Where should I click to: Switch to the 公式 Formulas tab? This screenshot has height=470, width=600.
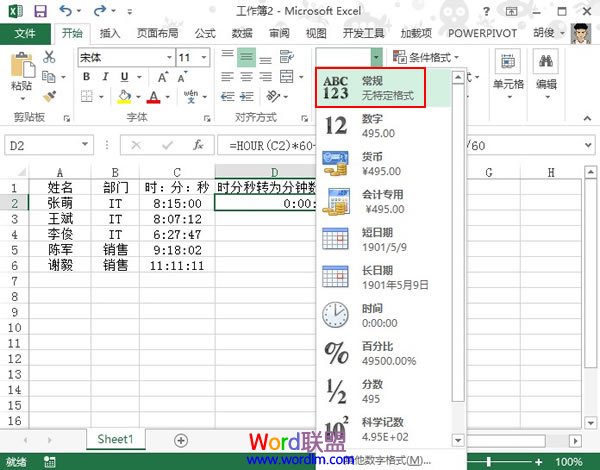click(x=205, y=34)
